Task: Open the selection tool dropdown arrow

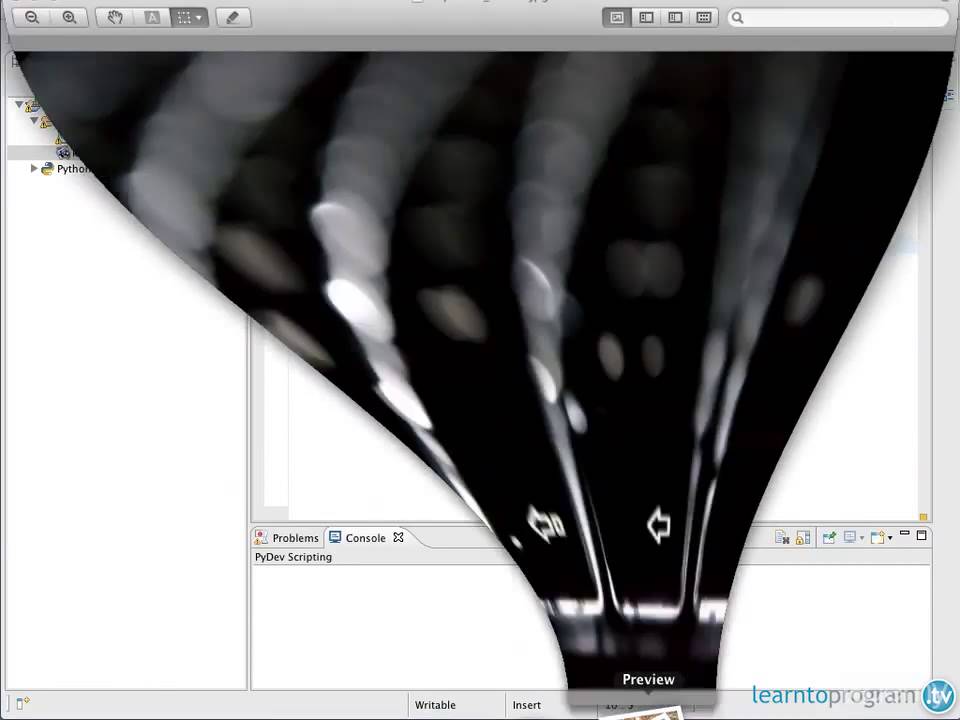Action: [199, 18]
